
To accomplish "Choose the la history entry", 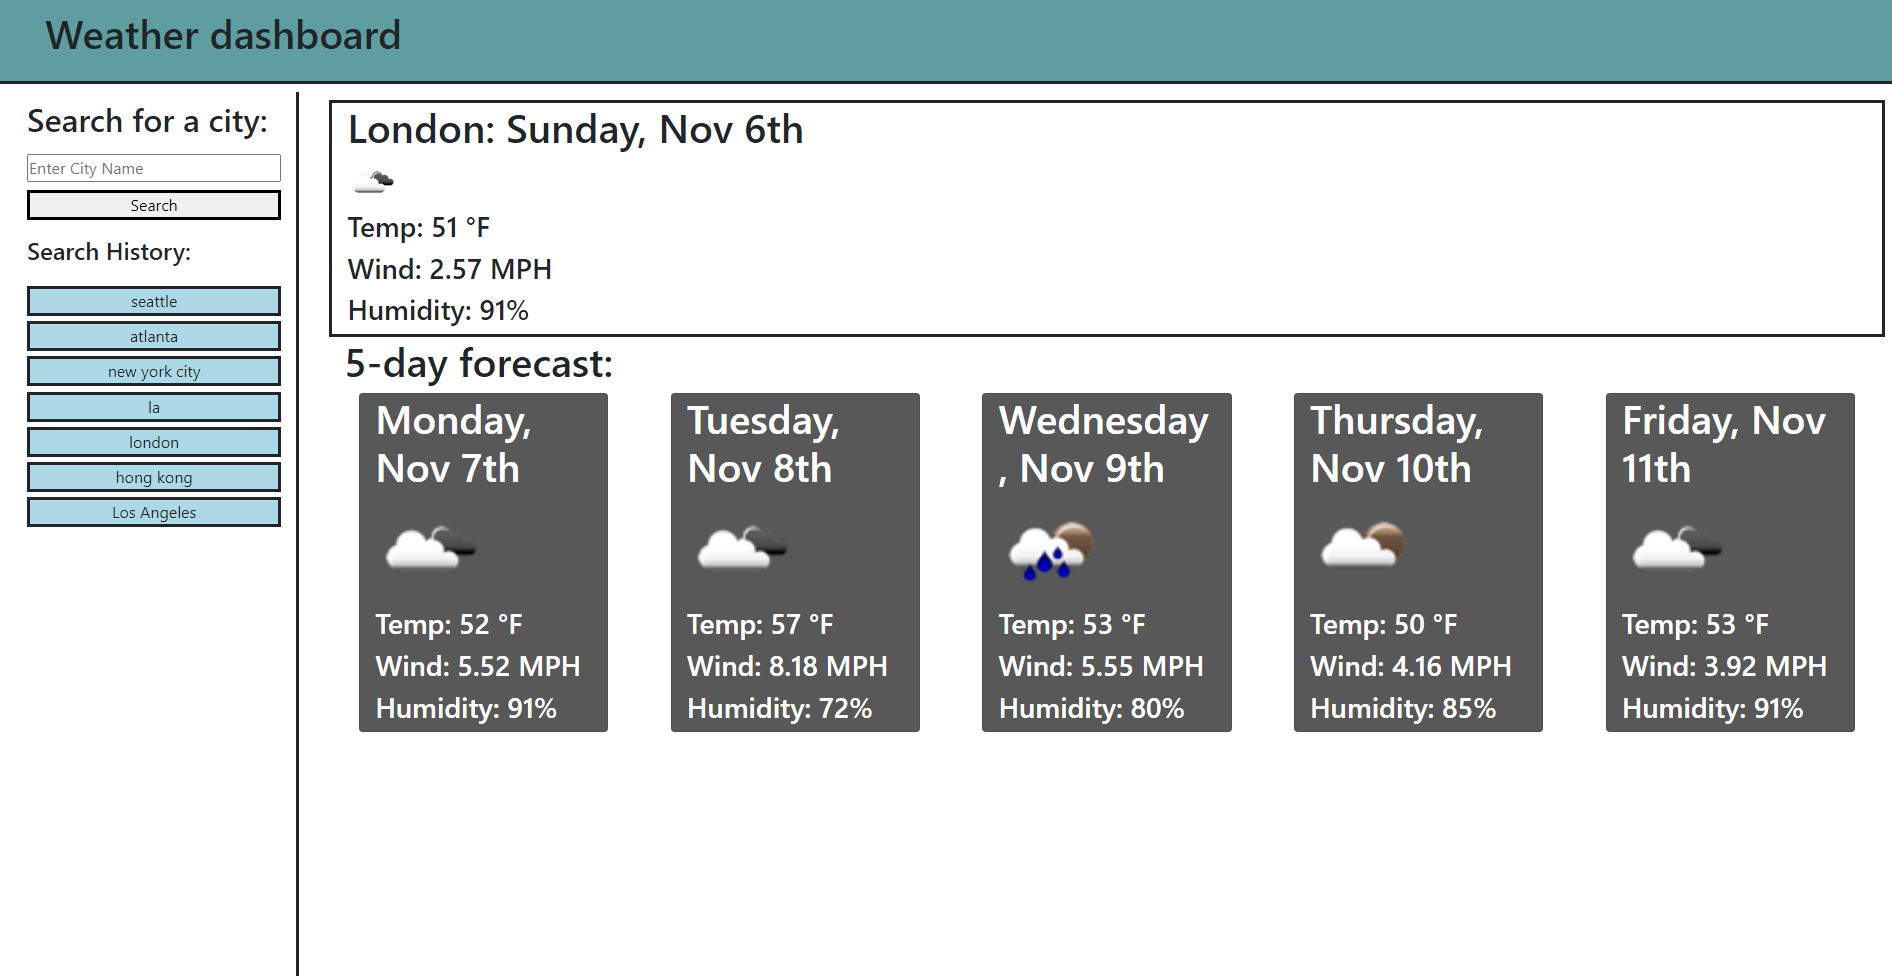I will point(154,407).
